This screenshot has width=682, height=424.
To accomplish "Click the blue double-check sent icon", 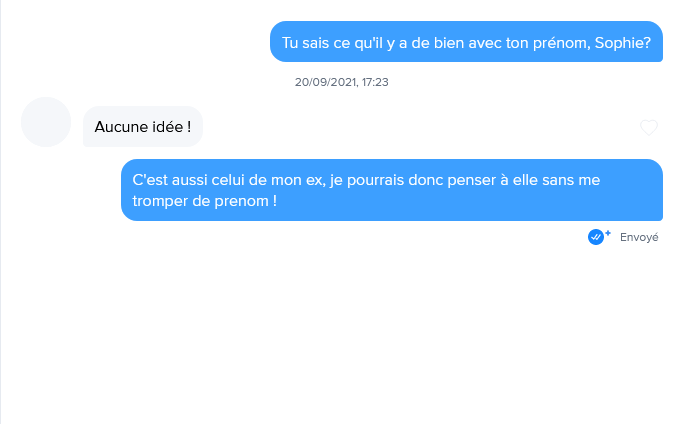I will (596, 237).
